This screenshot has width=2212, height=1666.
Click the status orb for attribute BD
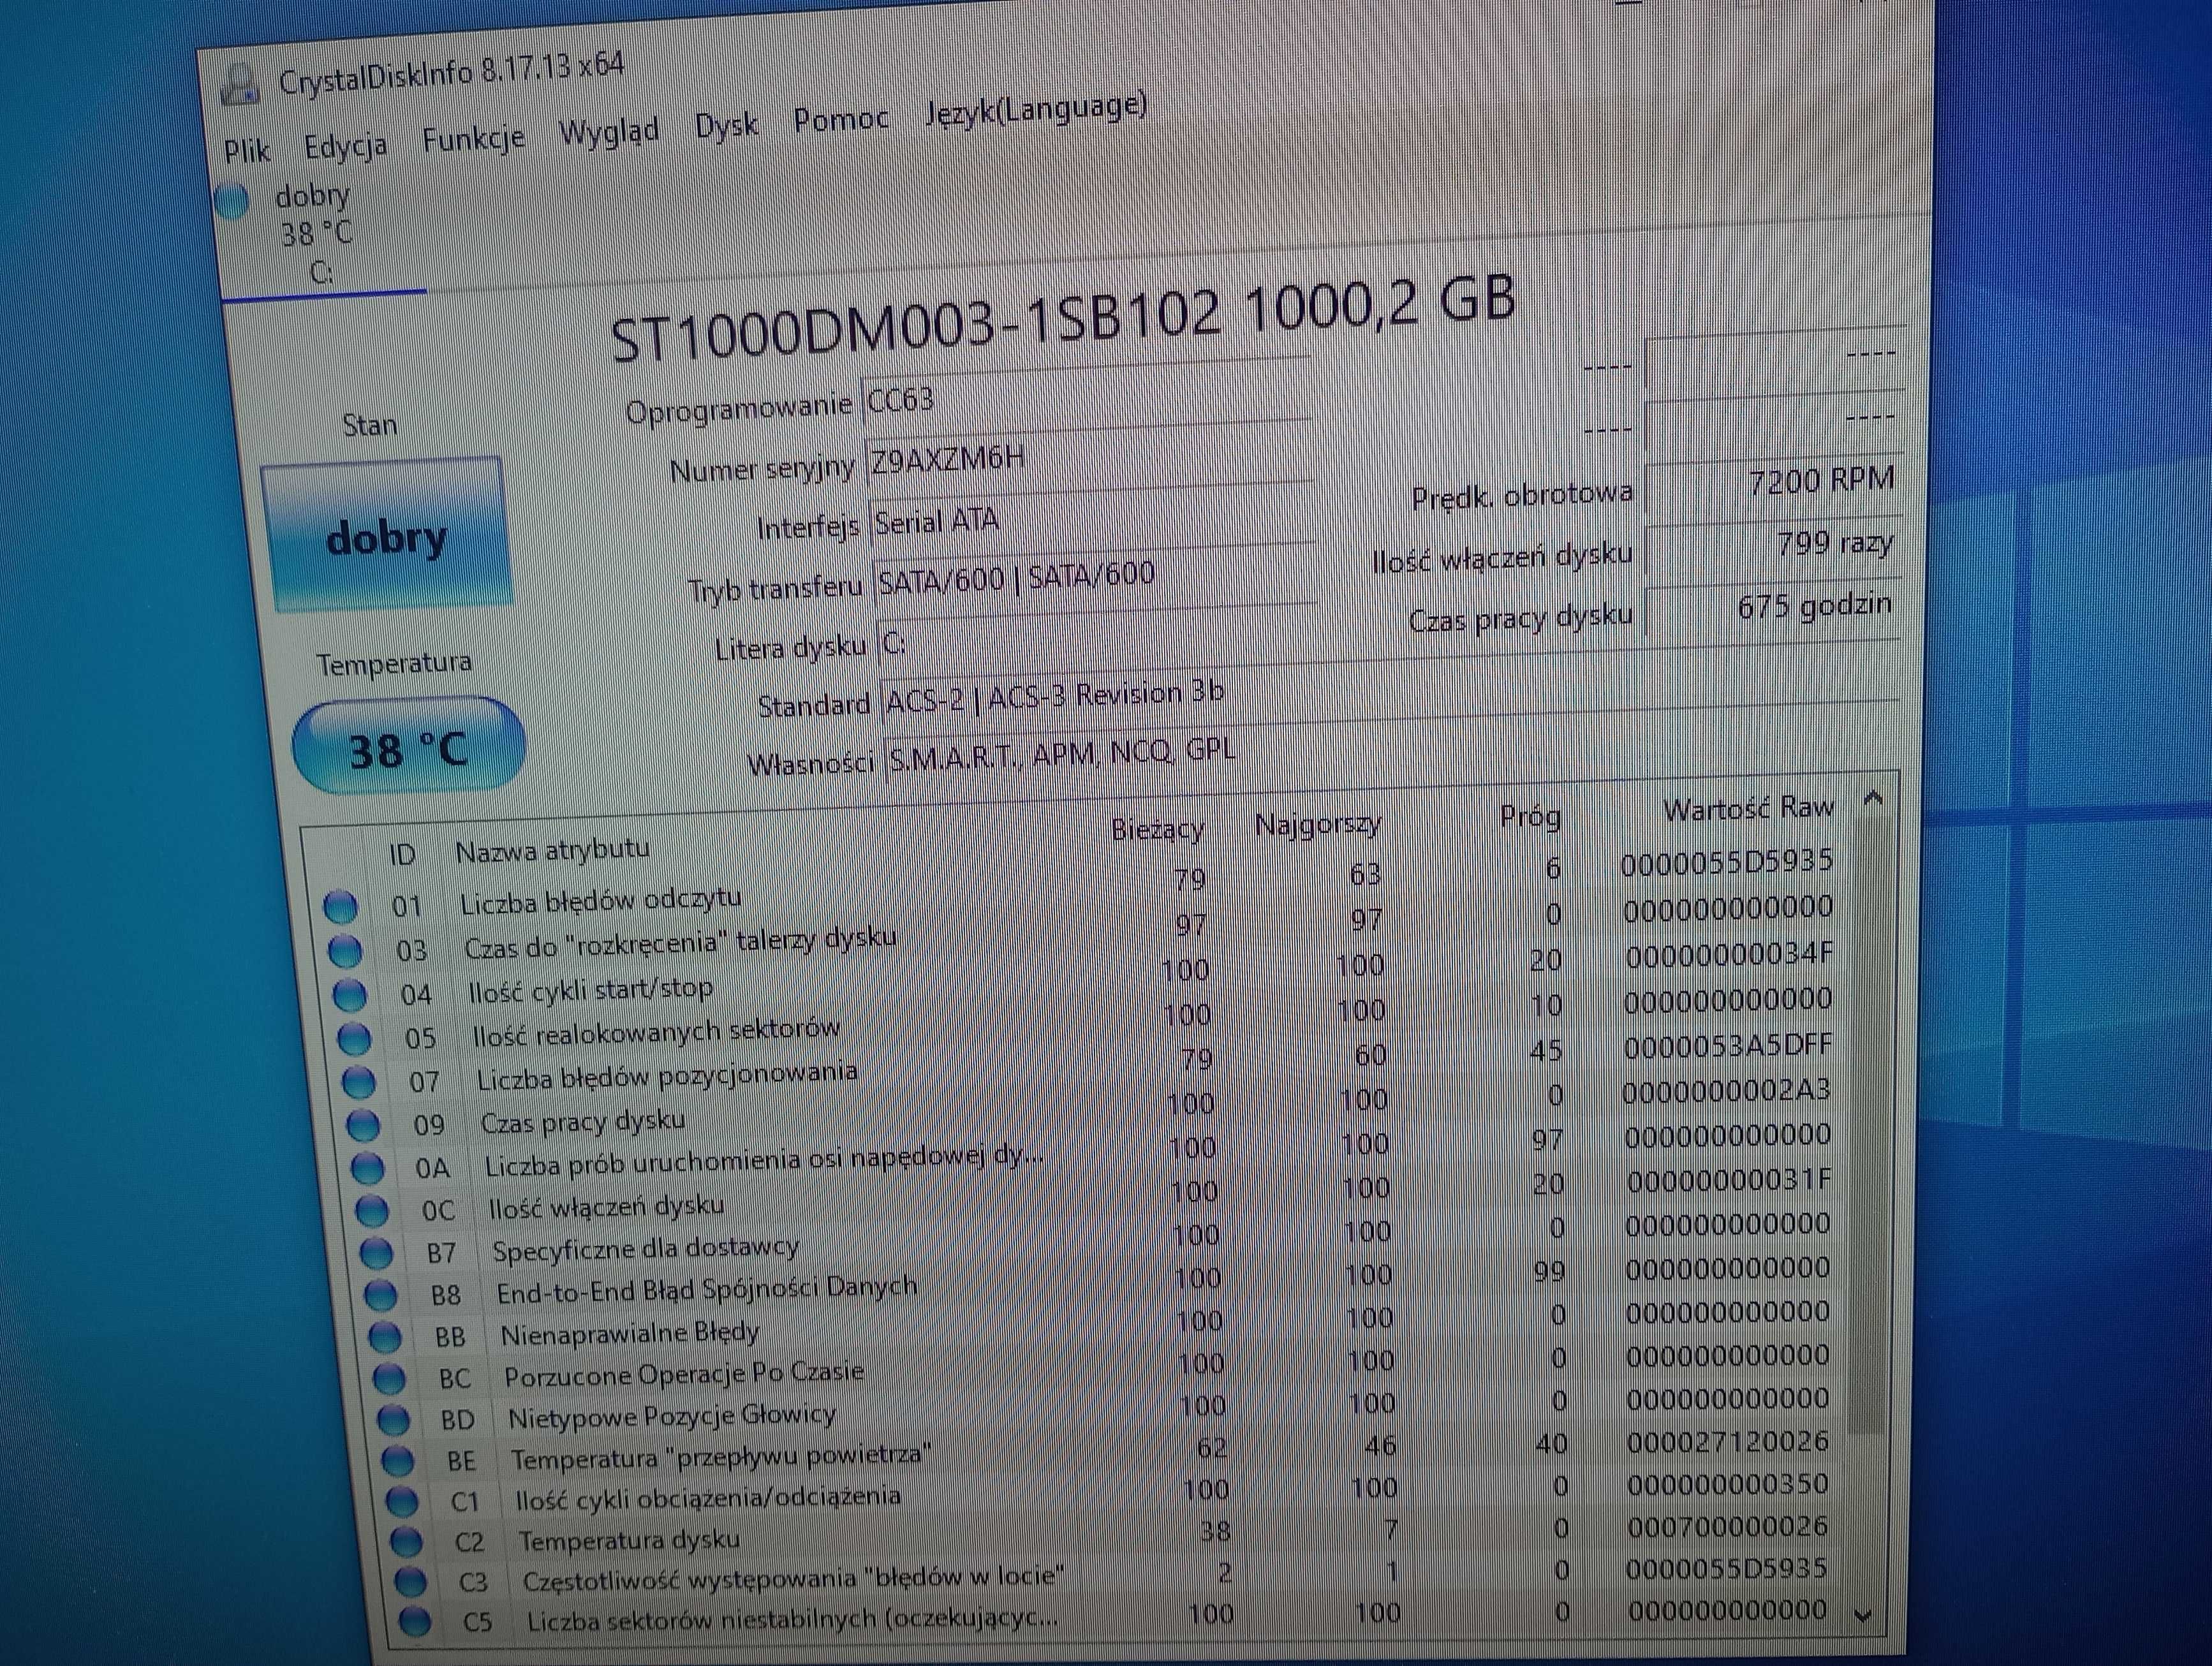tap(393, 1420)
